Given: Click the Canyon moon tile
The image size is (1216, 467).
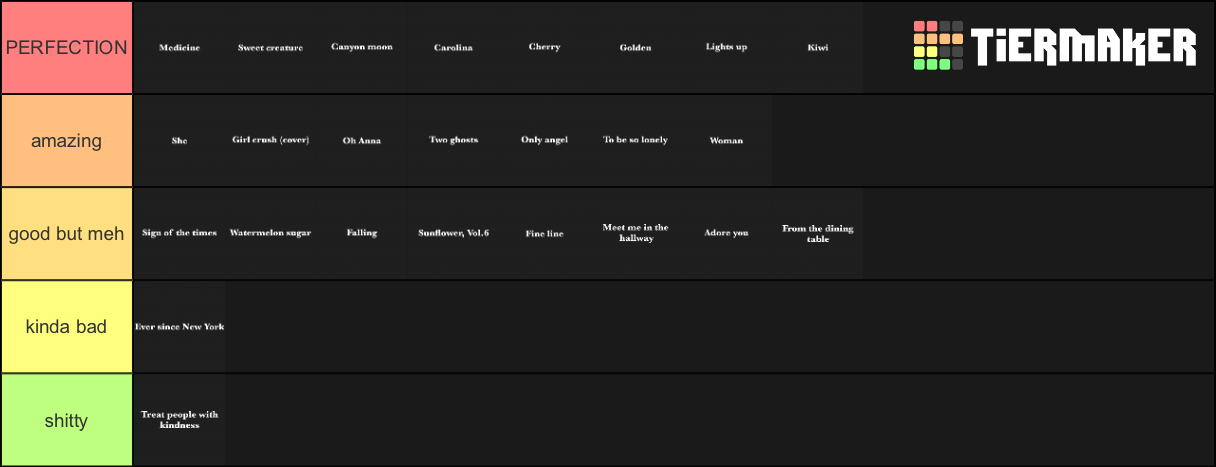Looking at the screenshot, I should [361, 47].
